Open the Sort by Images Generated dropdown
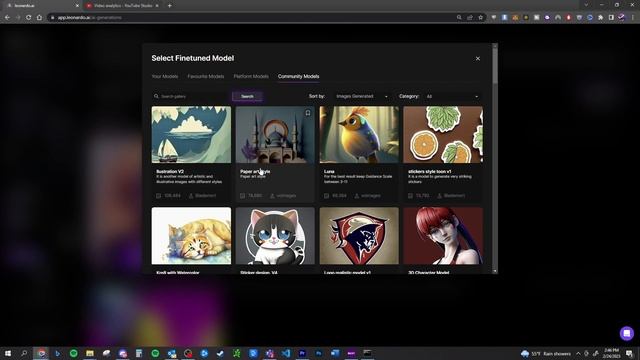This screenshot has width=640, height=360. 362,96
